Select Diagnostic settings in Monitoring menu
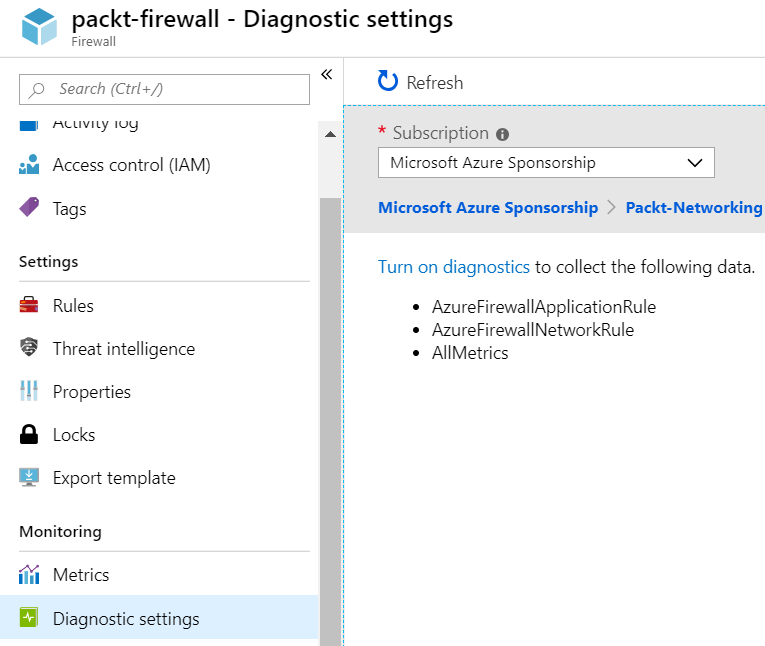The image size is (765, 646). [x=126, y=619]
